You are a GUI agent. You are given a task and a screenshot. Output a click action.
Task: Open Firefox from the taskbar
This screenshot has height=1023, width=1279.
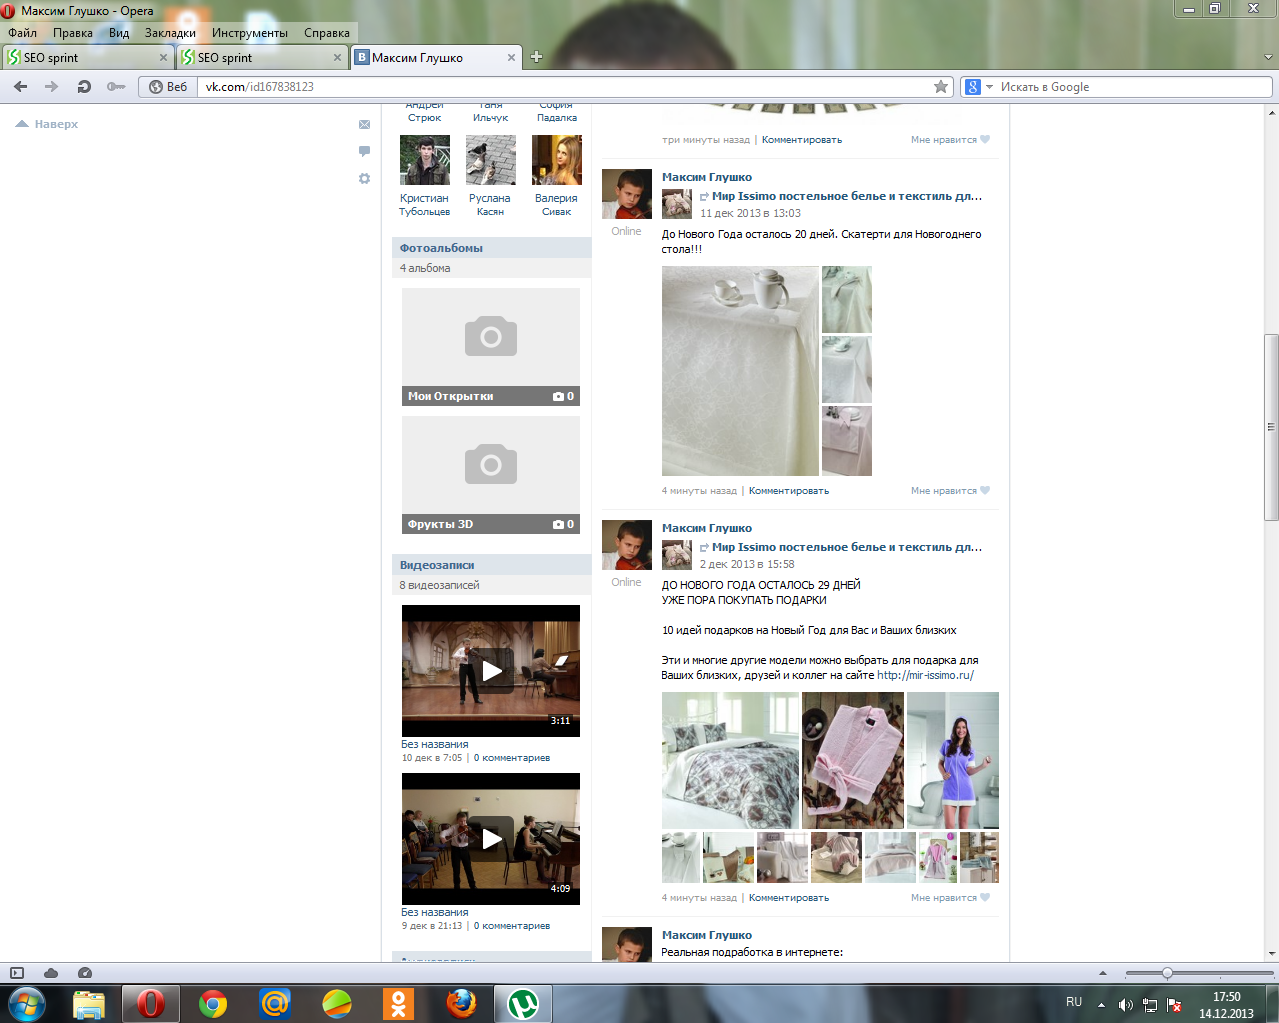click(x=461, y=1004)
